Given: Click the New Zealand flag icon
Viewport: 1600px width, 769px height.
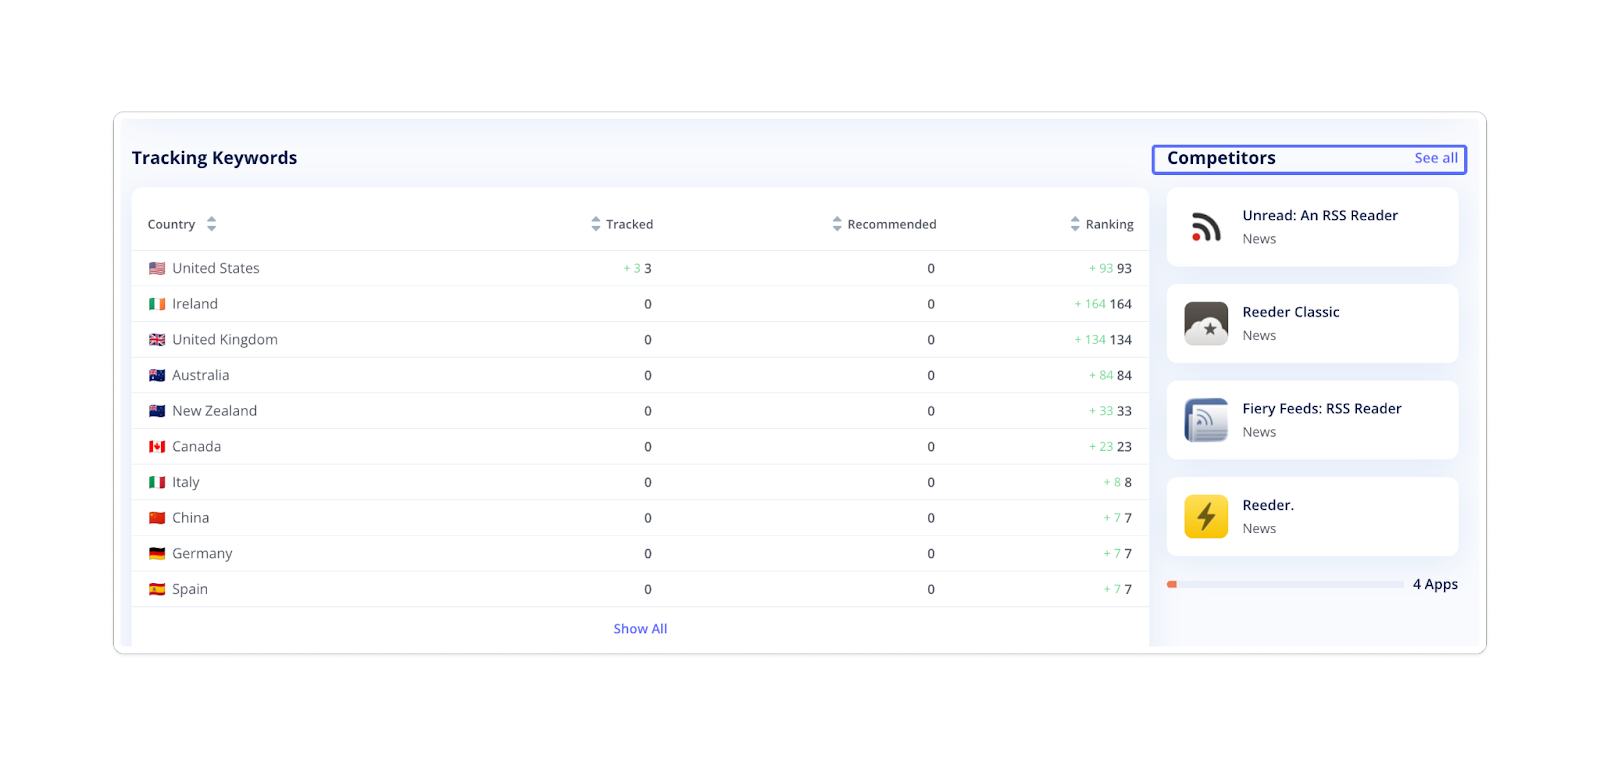Looking at the screenshot, I should point(157,411).
